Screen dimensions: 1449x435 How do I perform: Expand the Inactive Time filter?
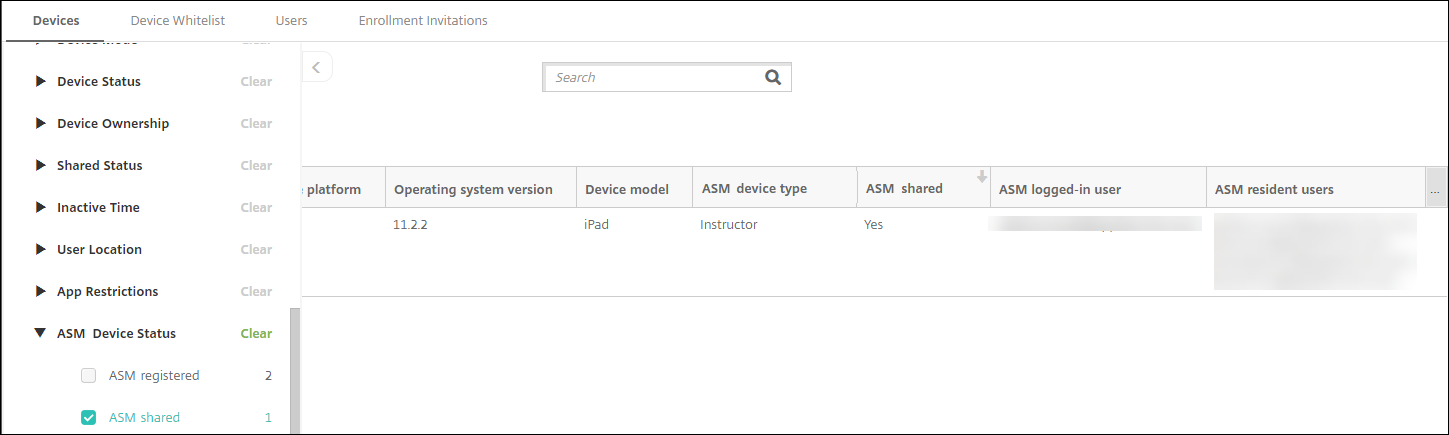(x=41, y=208)
